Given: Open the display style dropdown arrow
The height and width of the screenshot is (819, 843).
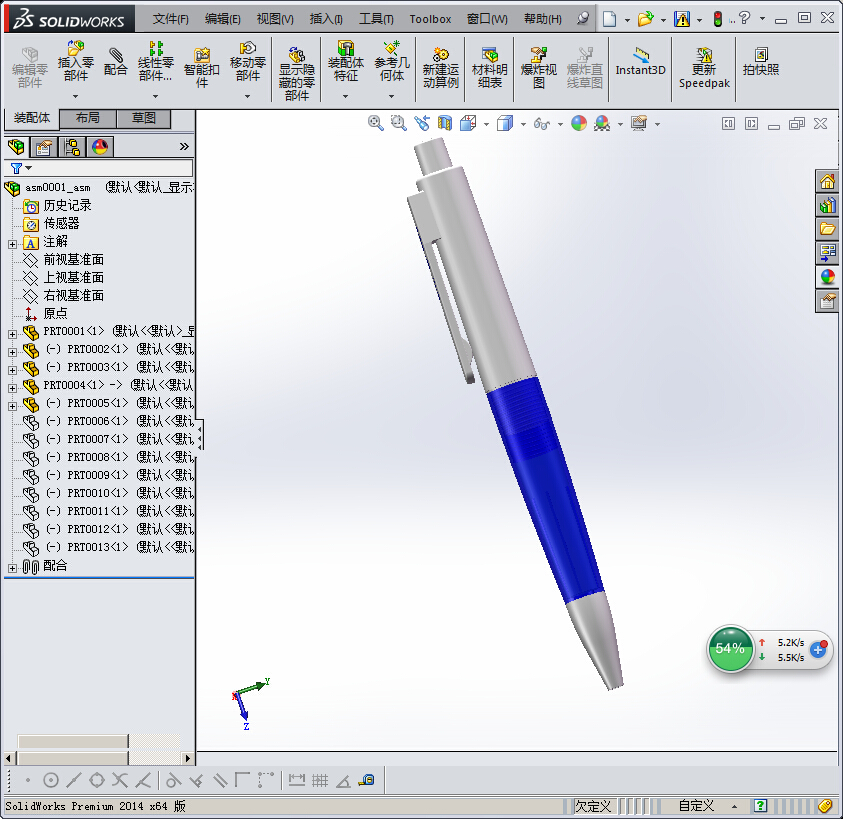Looking at the screenshot, I should click(x=523, y=124).
